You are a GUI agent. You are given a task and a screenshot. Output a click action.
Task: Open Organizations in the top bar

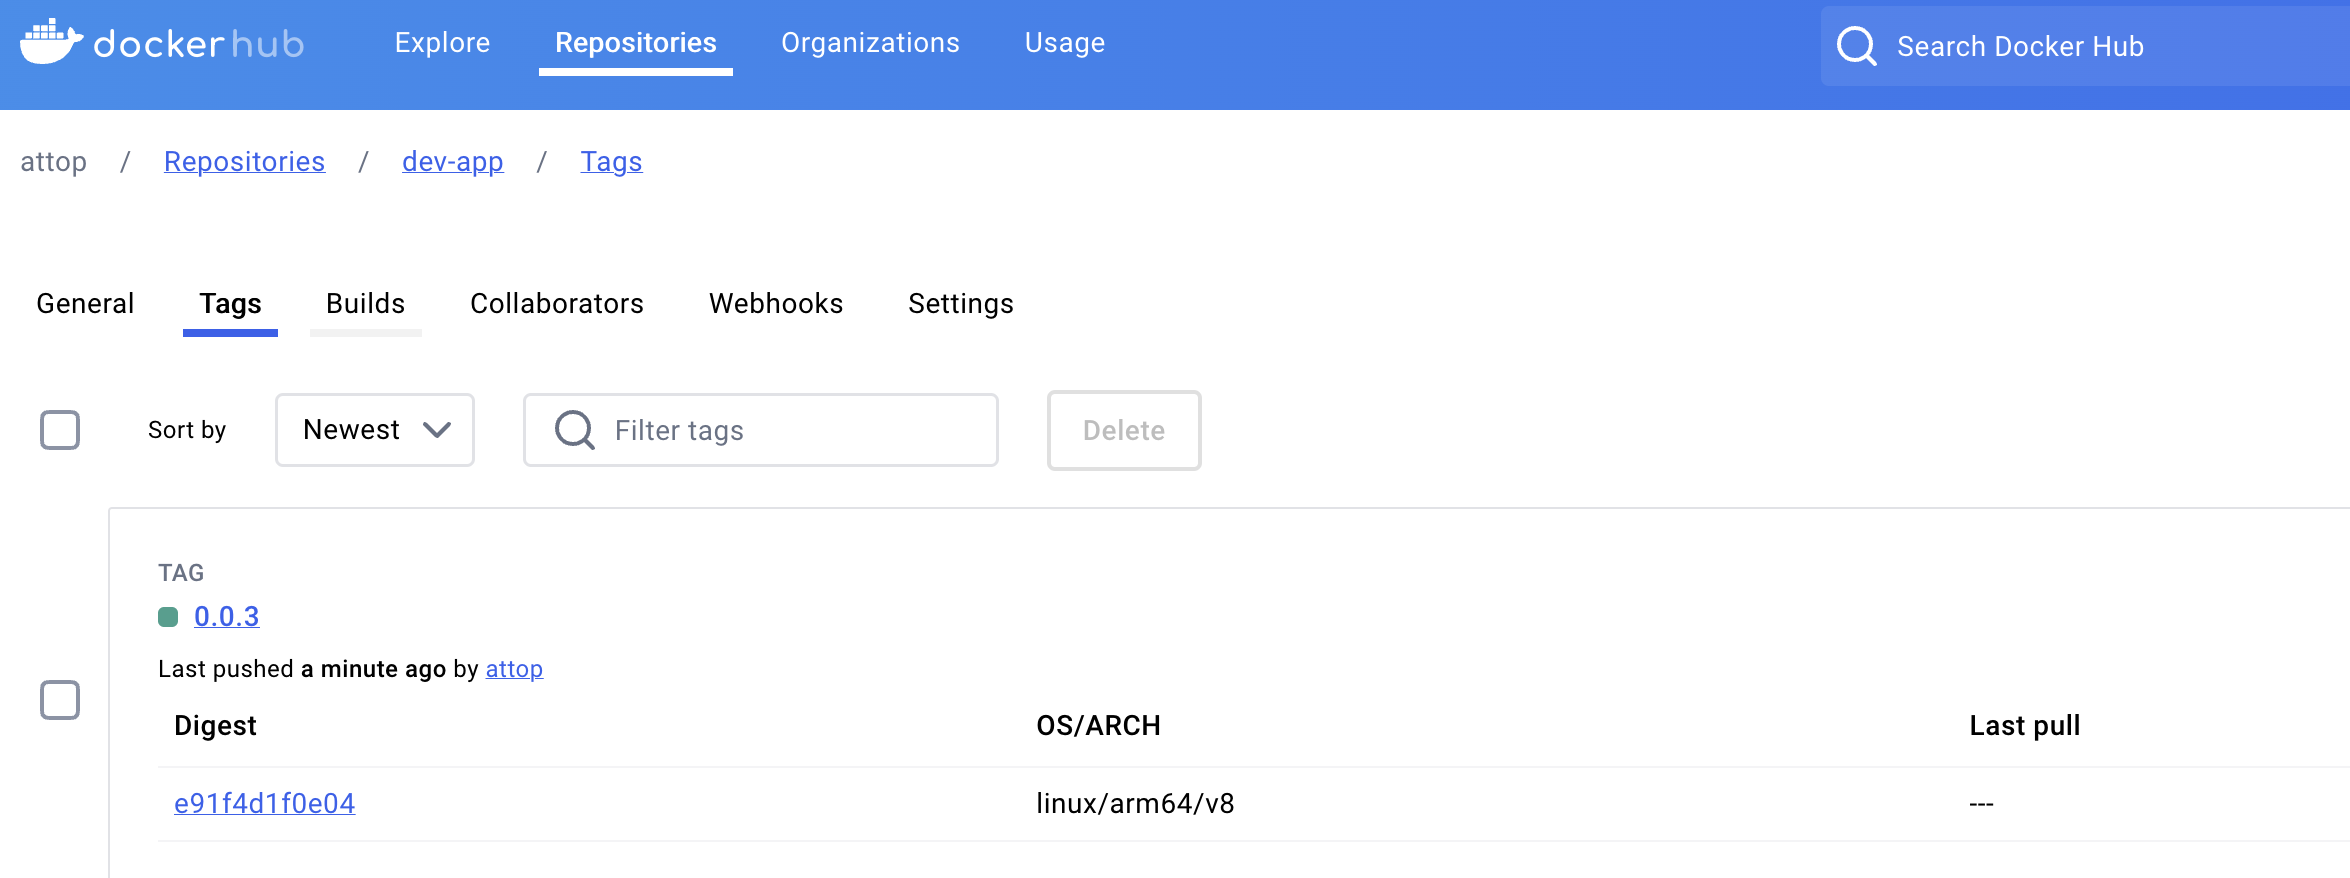coord(870,43)
